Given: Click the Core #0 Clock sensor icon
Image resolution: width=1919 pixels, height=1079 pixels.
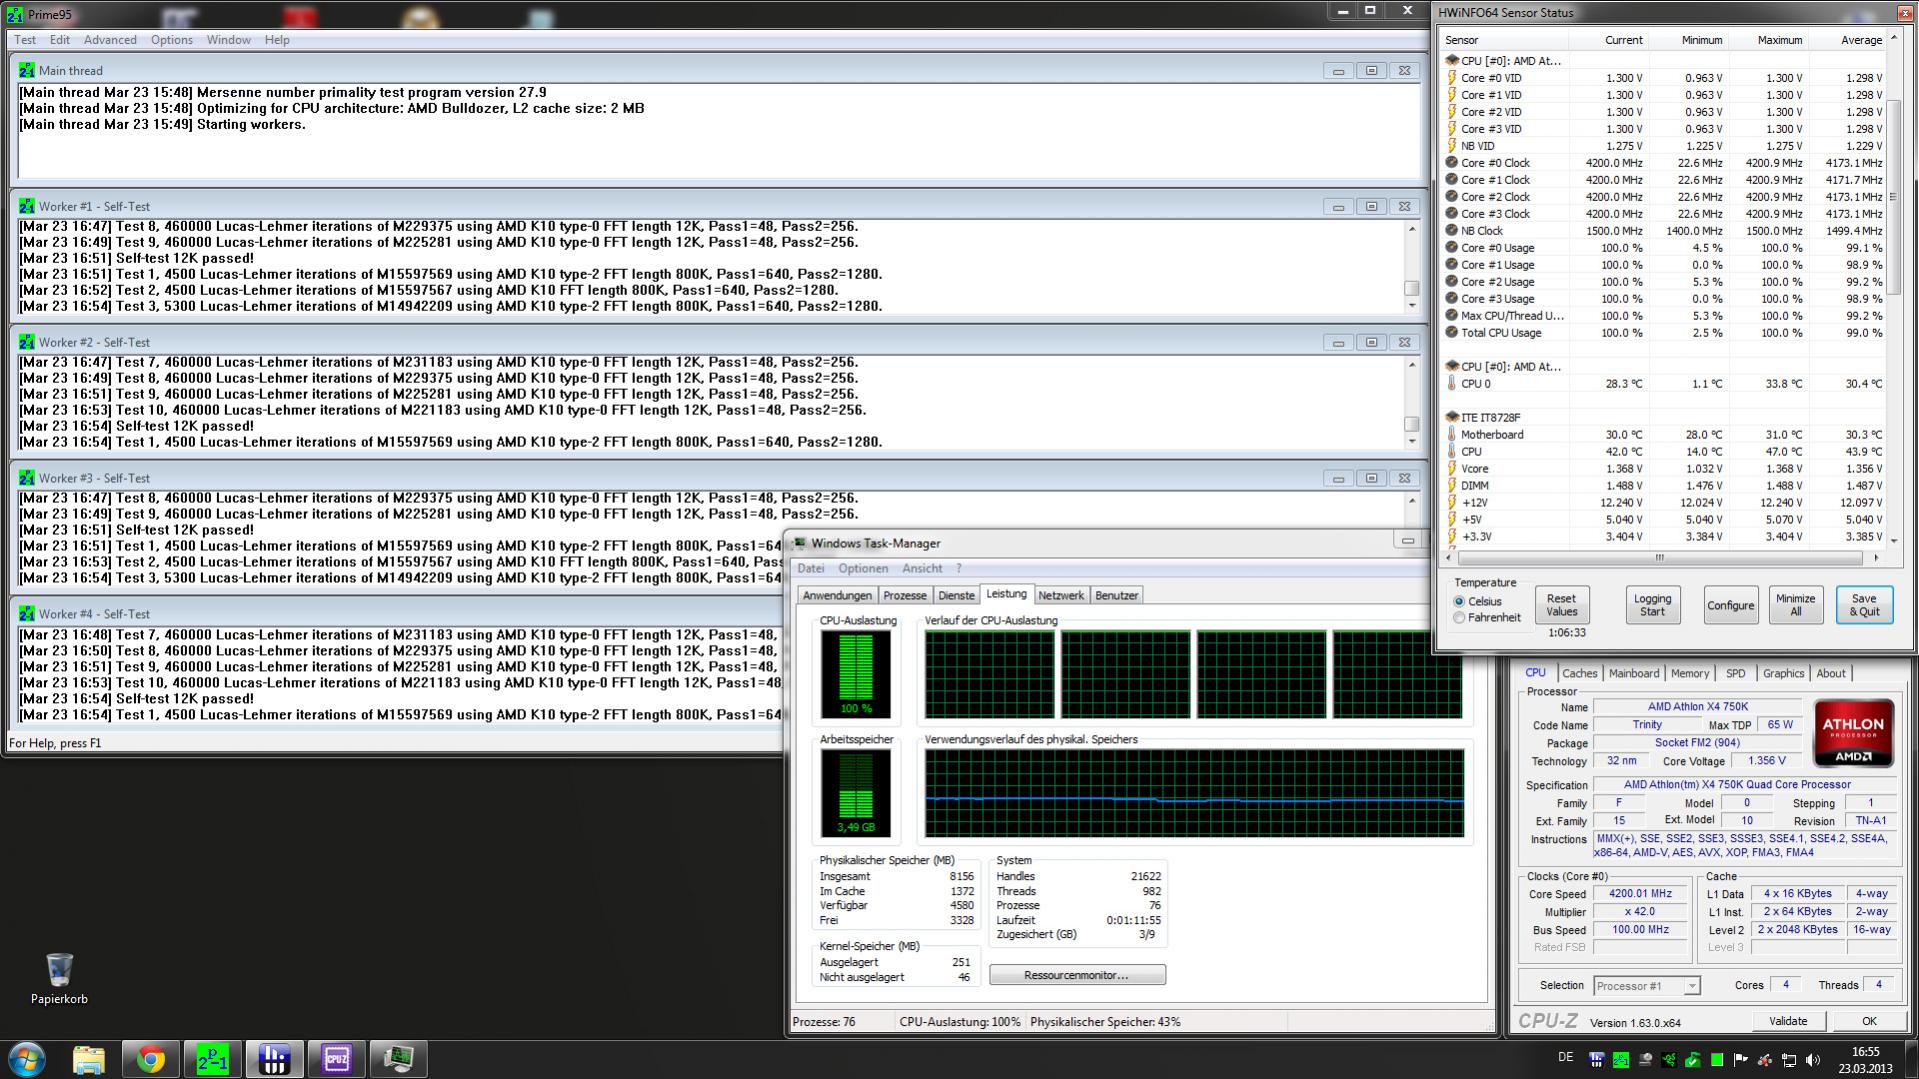Looking at the screenshot, I should (1452, 163).
